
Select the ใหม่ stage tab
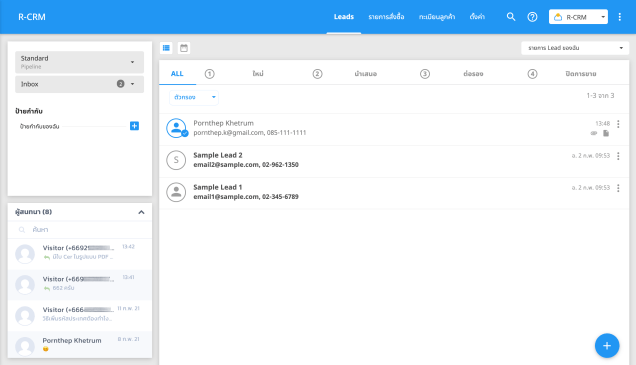click(x=258, y=74)
